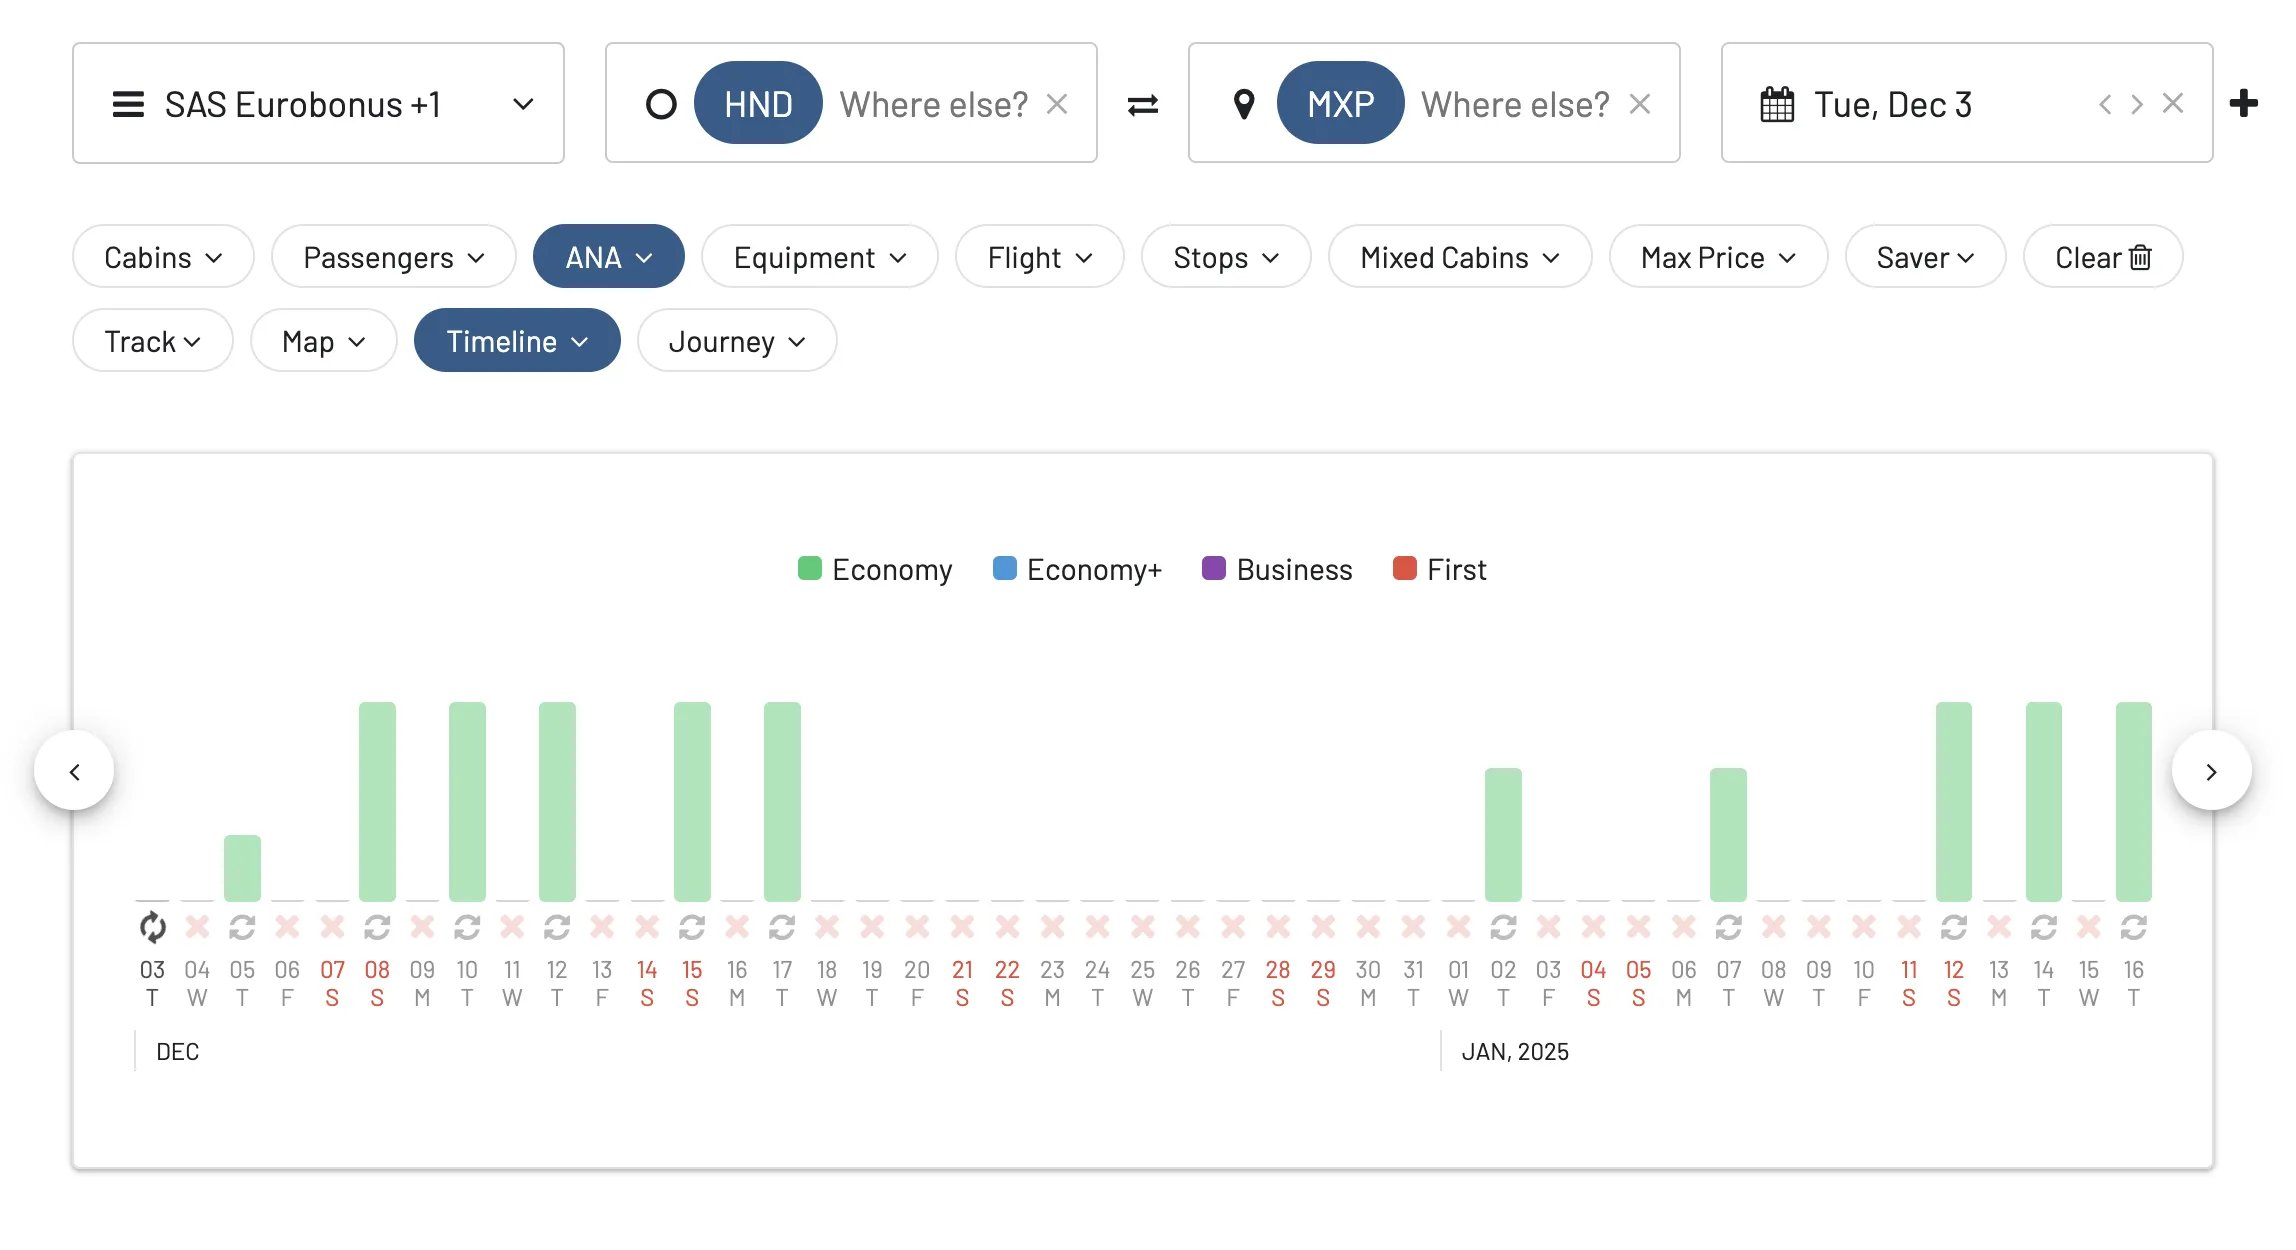2296x1250 pixels.
Task: Expand the Cabins filter
Action: (x=163, y=257)
